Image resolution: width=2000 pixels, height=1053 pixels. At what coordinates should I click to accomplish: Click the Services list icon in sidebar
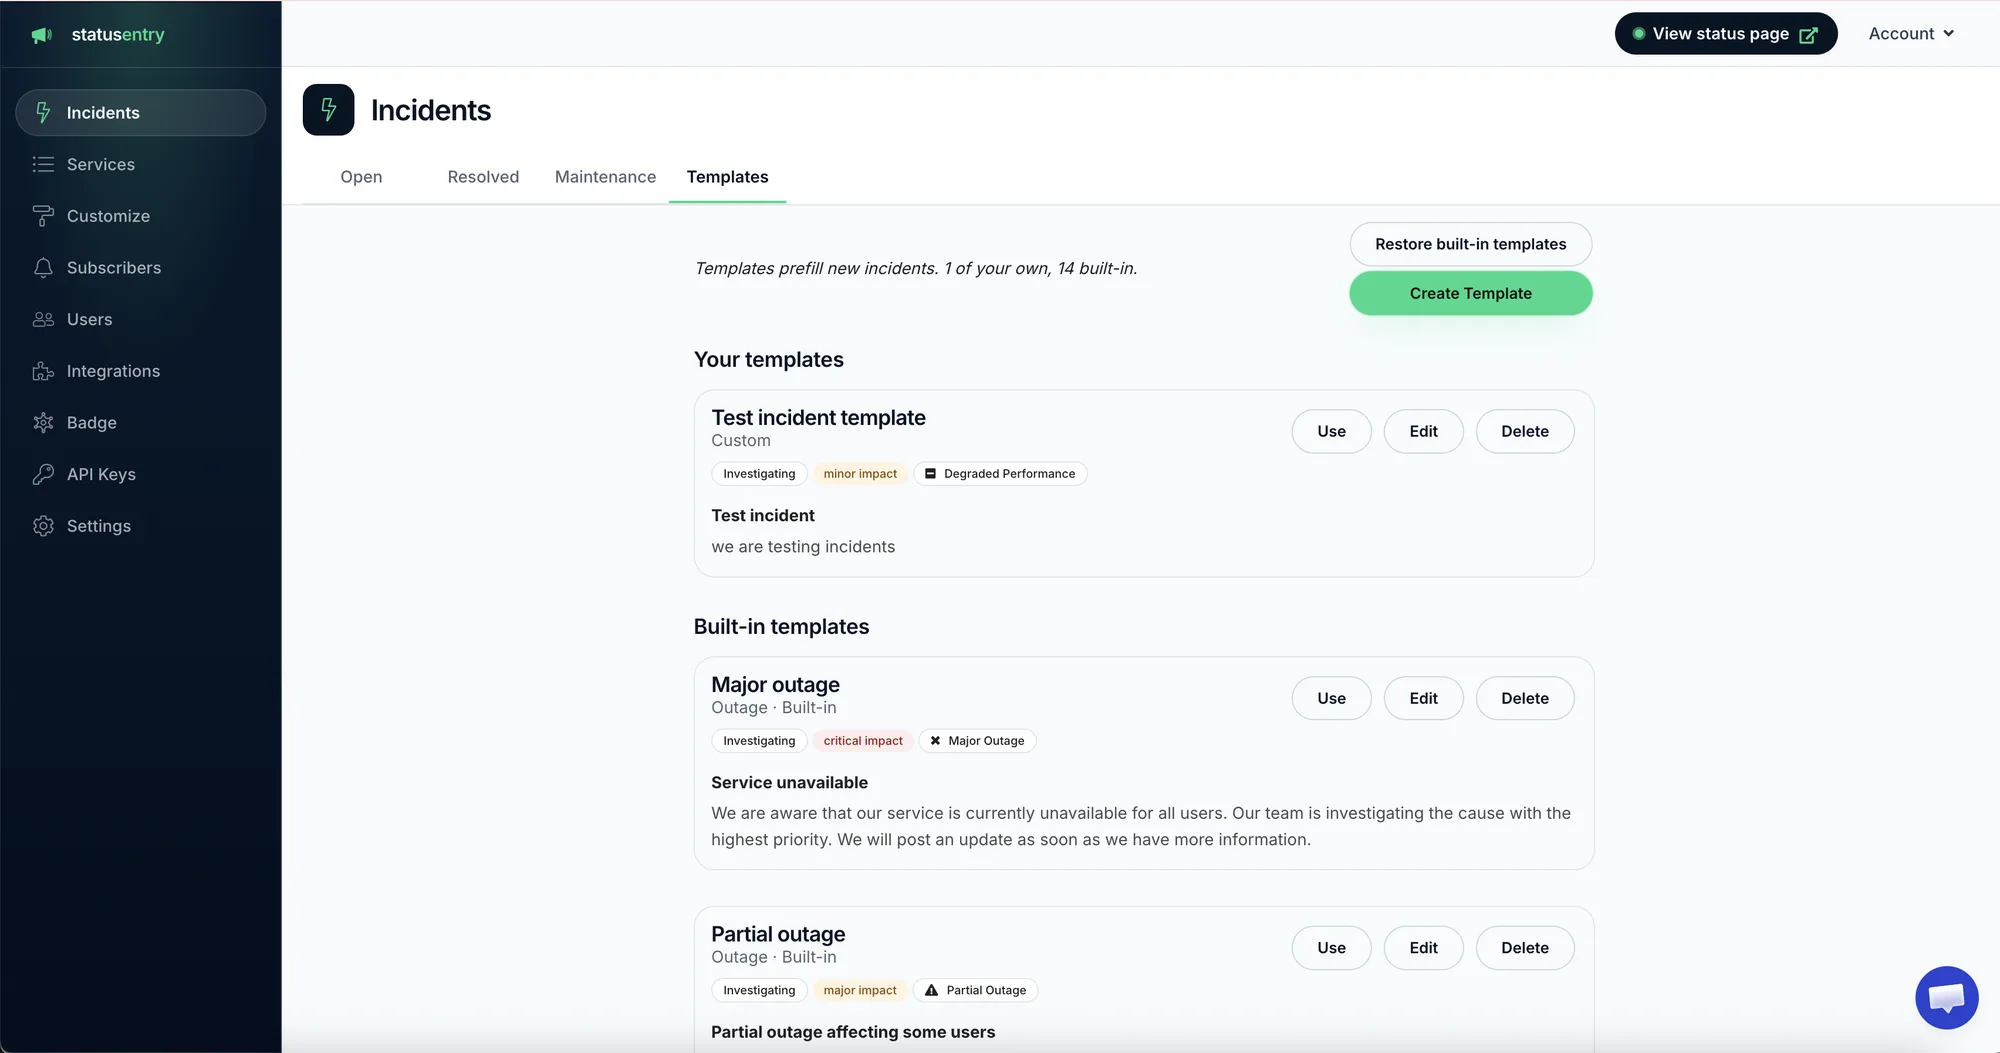[x=43, y=164]
